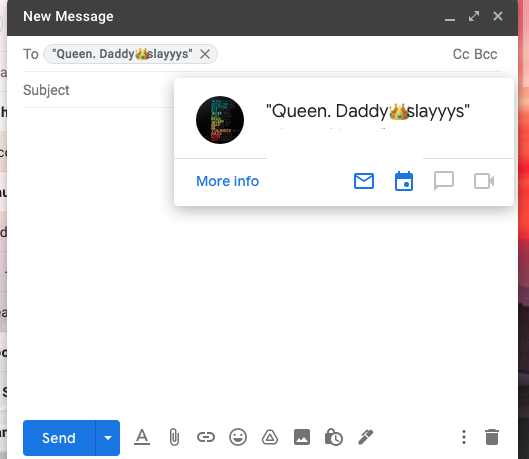
Task: Add Bcc recipients
Action: pyautogui.click(x=486, y=54)
